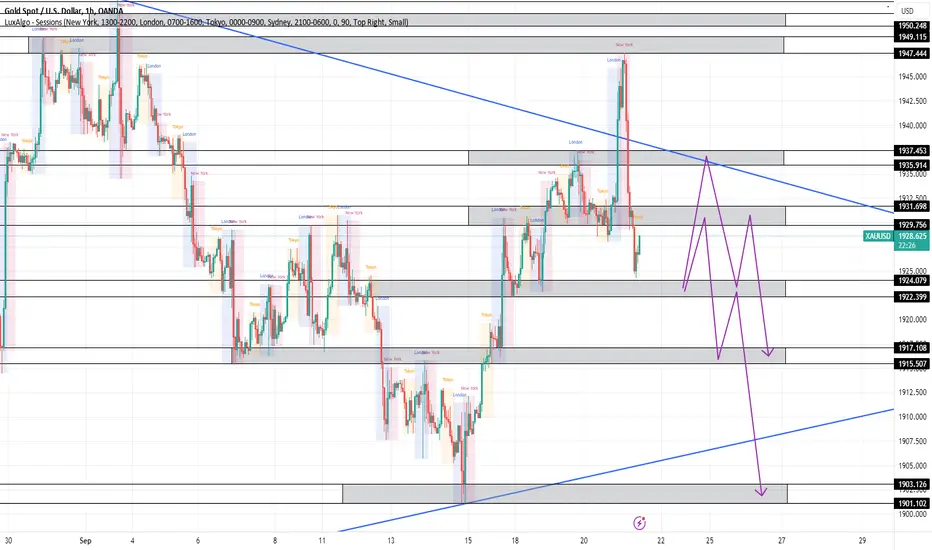Click the 1905.000 price axis tick
This screenshot has width=932, height=550.
[x=912, y=466]
